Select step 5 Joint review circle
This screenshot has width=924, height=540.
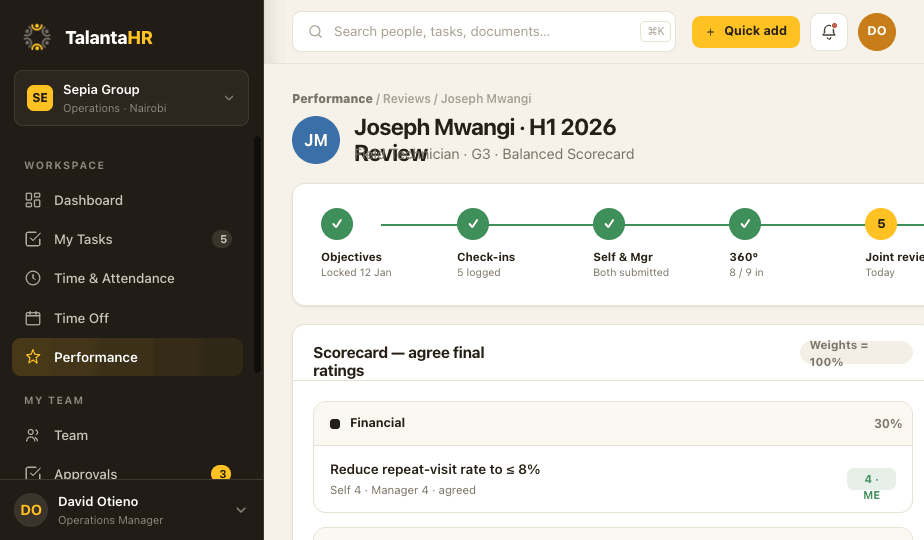pyautogui.click(x=881, y=224)
